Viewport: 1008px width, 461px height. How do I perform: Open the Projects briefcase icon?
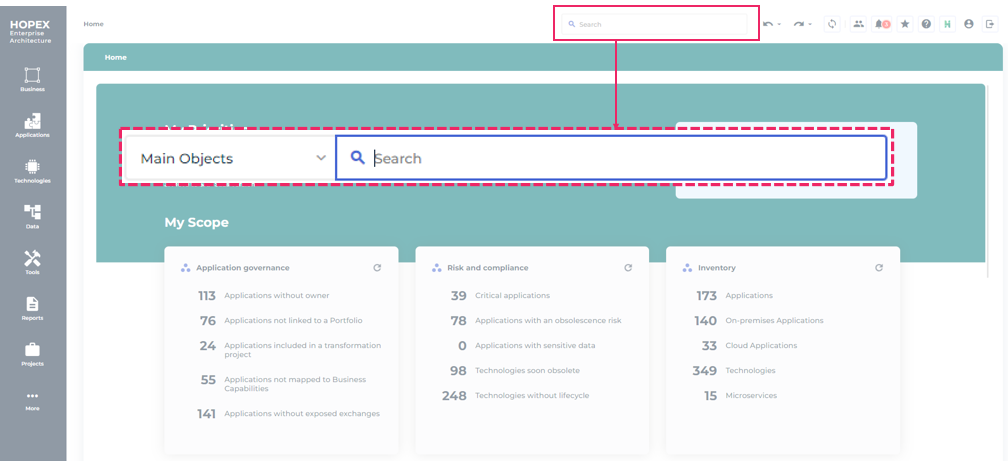click(32, 353)
